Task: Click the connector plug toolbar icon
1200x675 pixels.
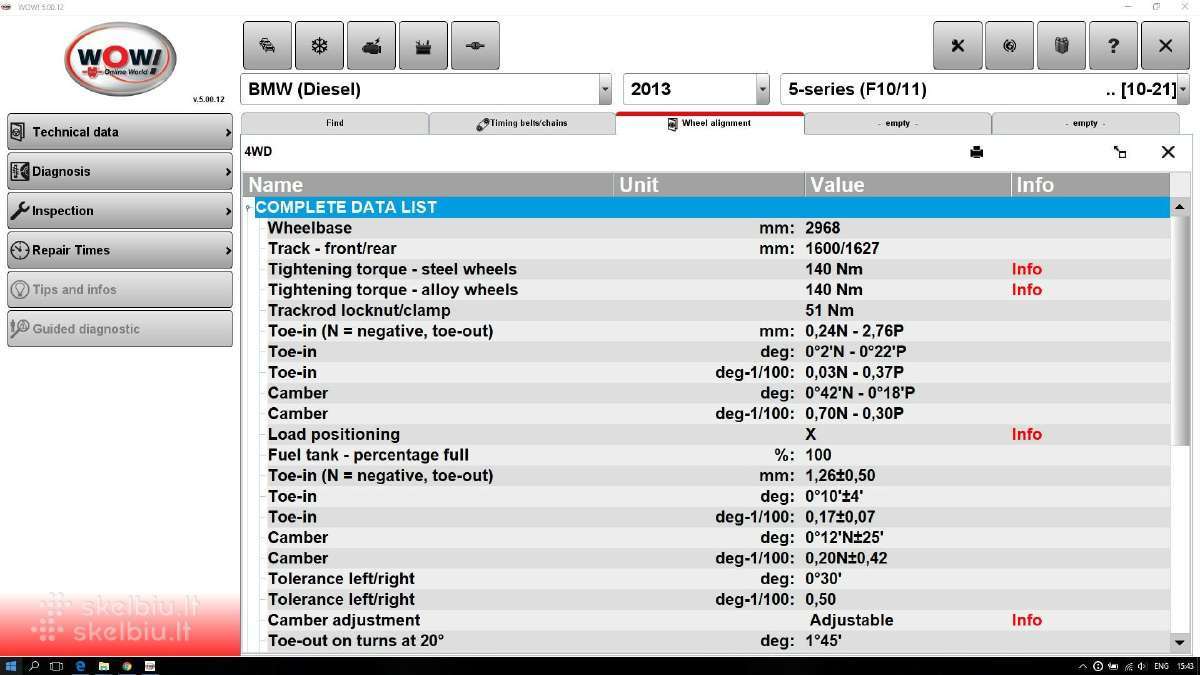Action: tap(475, 46)
